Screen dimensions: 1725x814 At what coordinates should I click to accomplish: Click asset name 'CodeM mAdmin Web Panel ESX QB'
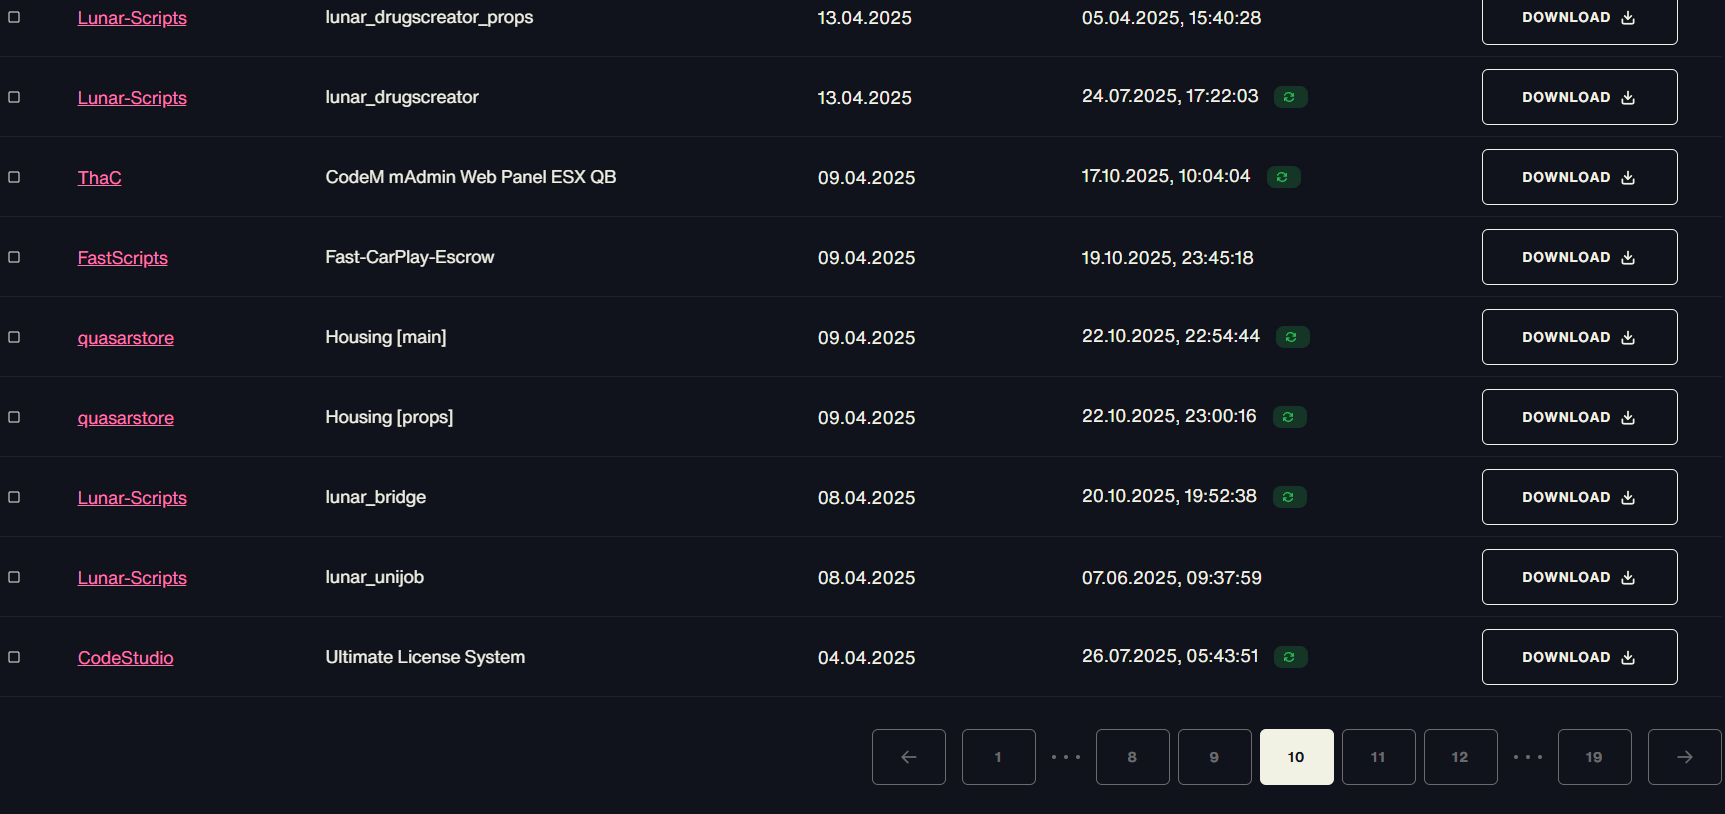(471, 177)
